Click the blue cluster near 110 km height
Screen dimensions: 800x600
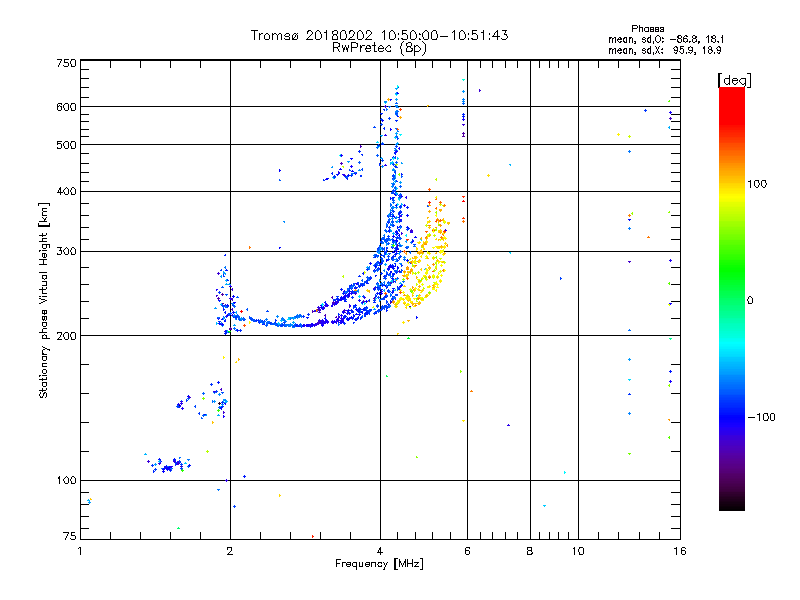168,464
